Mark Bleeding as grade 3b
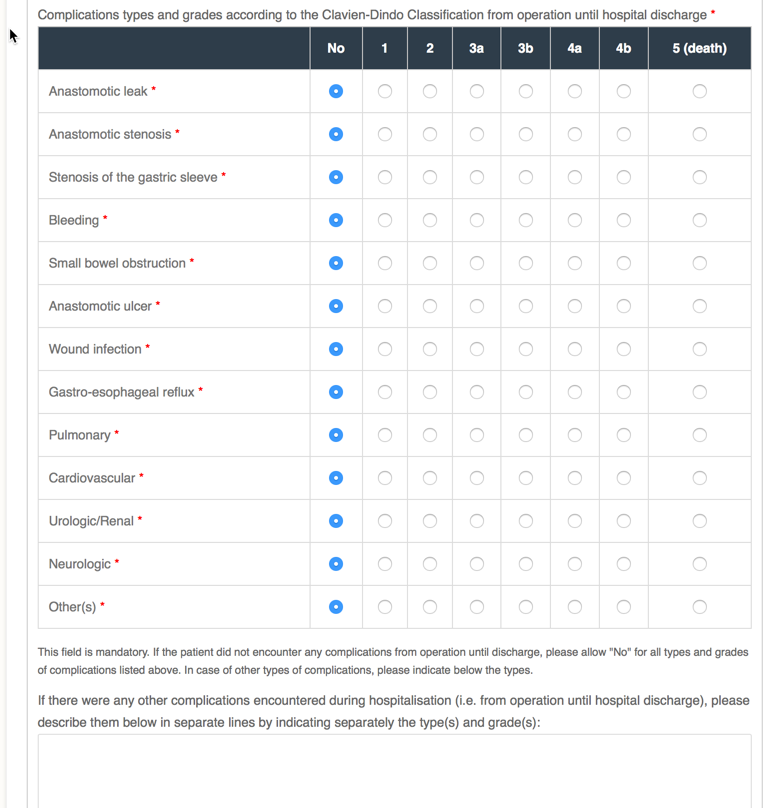 coord(526,220)
